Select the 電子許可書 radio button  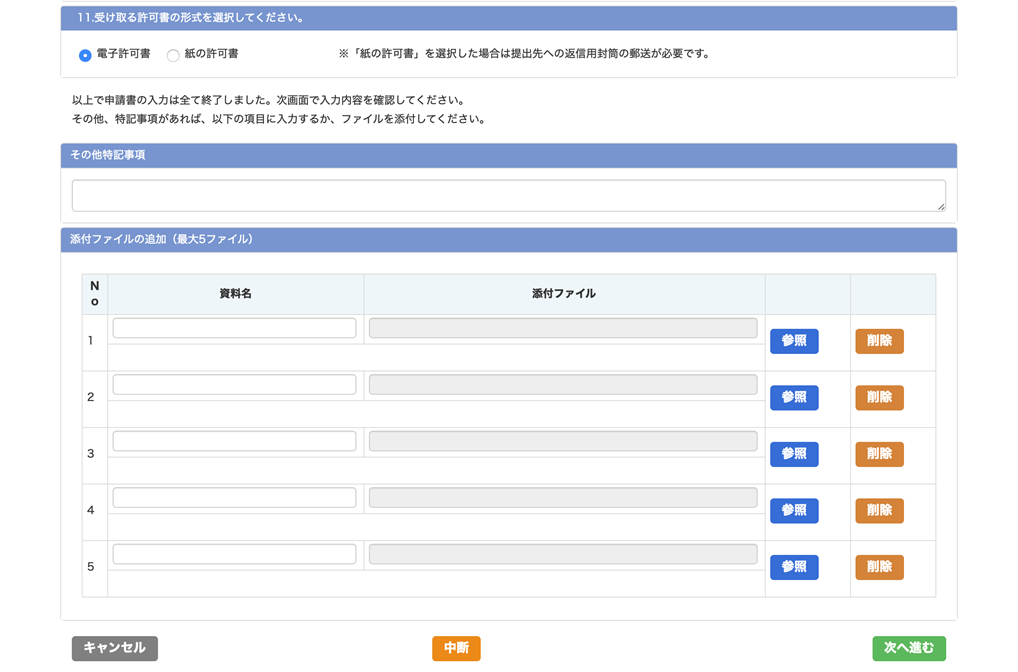tap(85, 55)
